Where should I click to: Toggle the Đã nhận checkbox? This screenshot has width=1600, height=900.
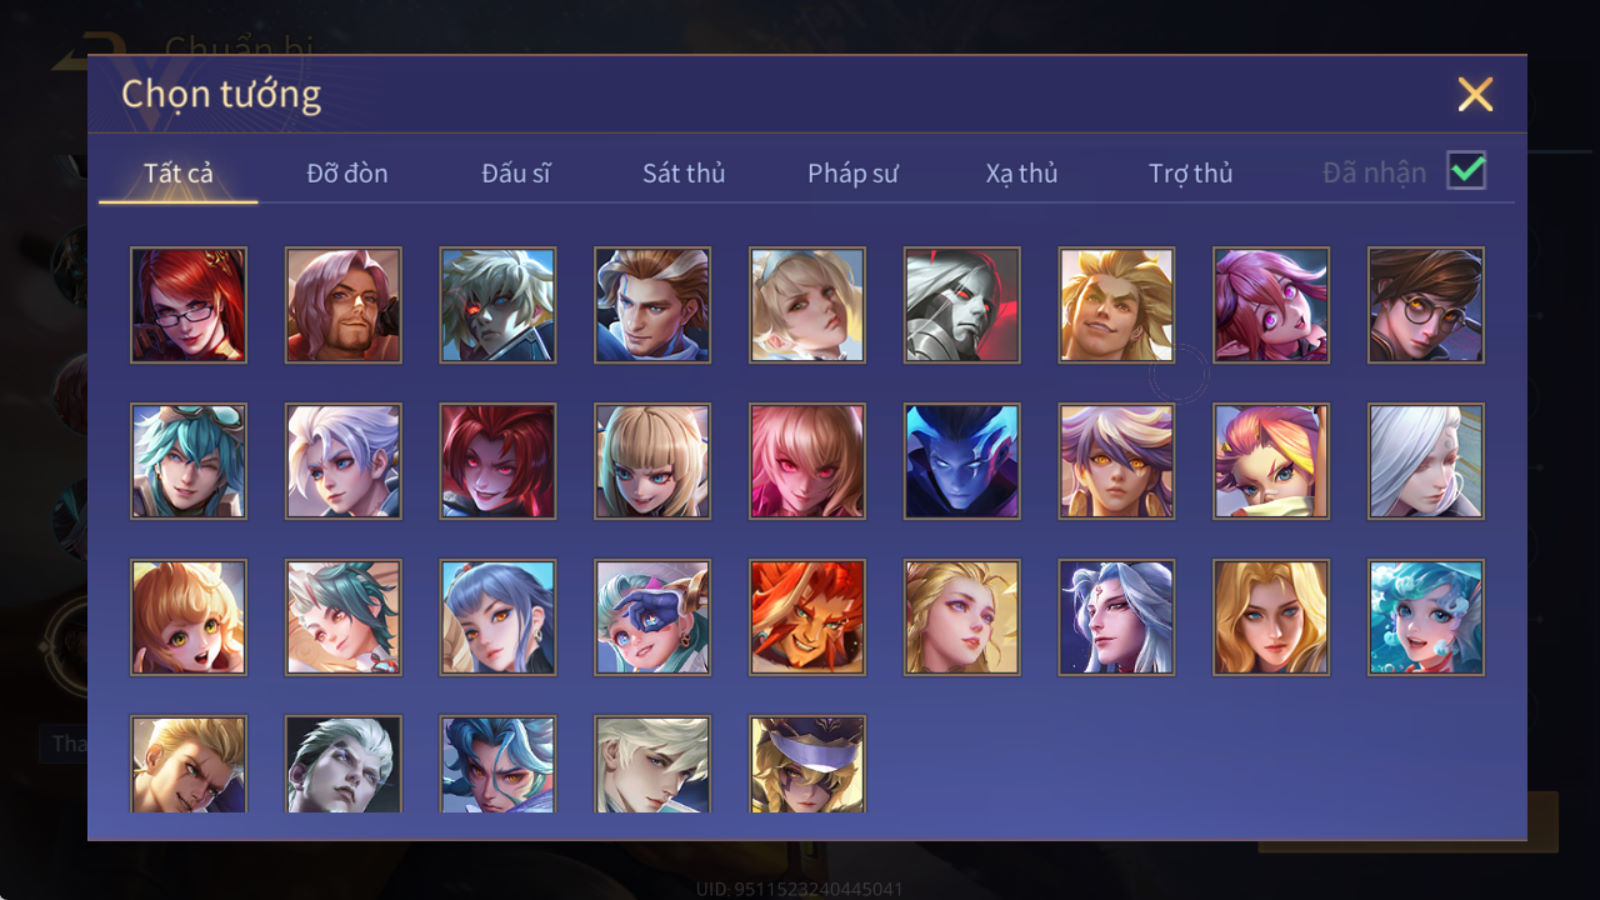[1466, 171]
